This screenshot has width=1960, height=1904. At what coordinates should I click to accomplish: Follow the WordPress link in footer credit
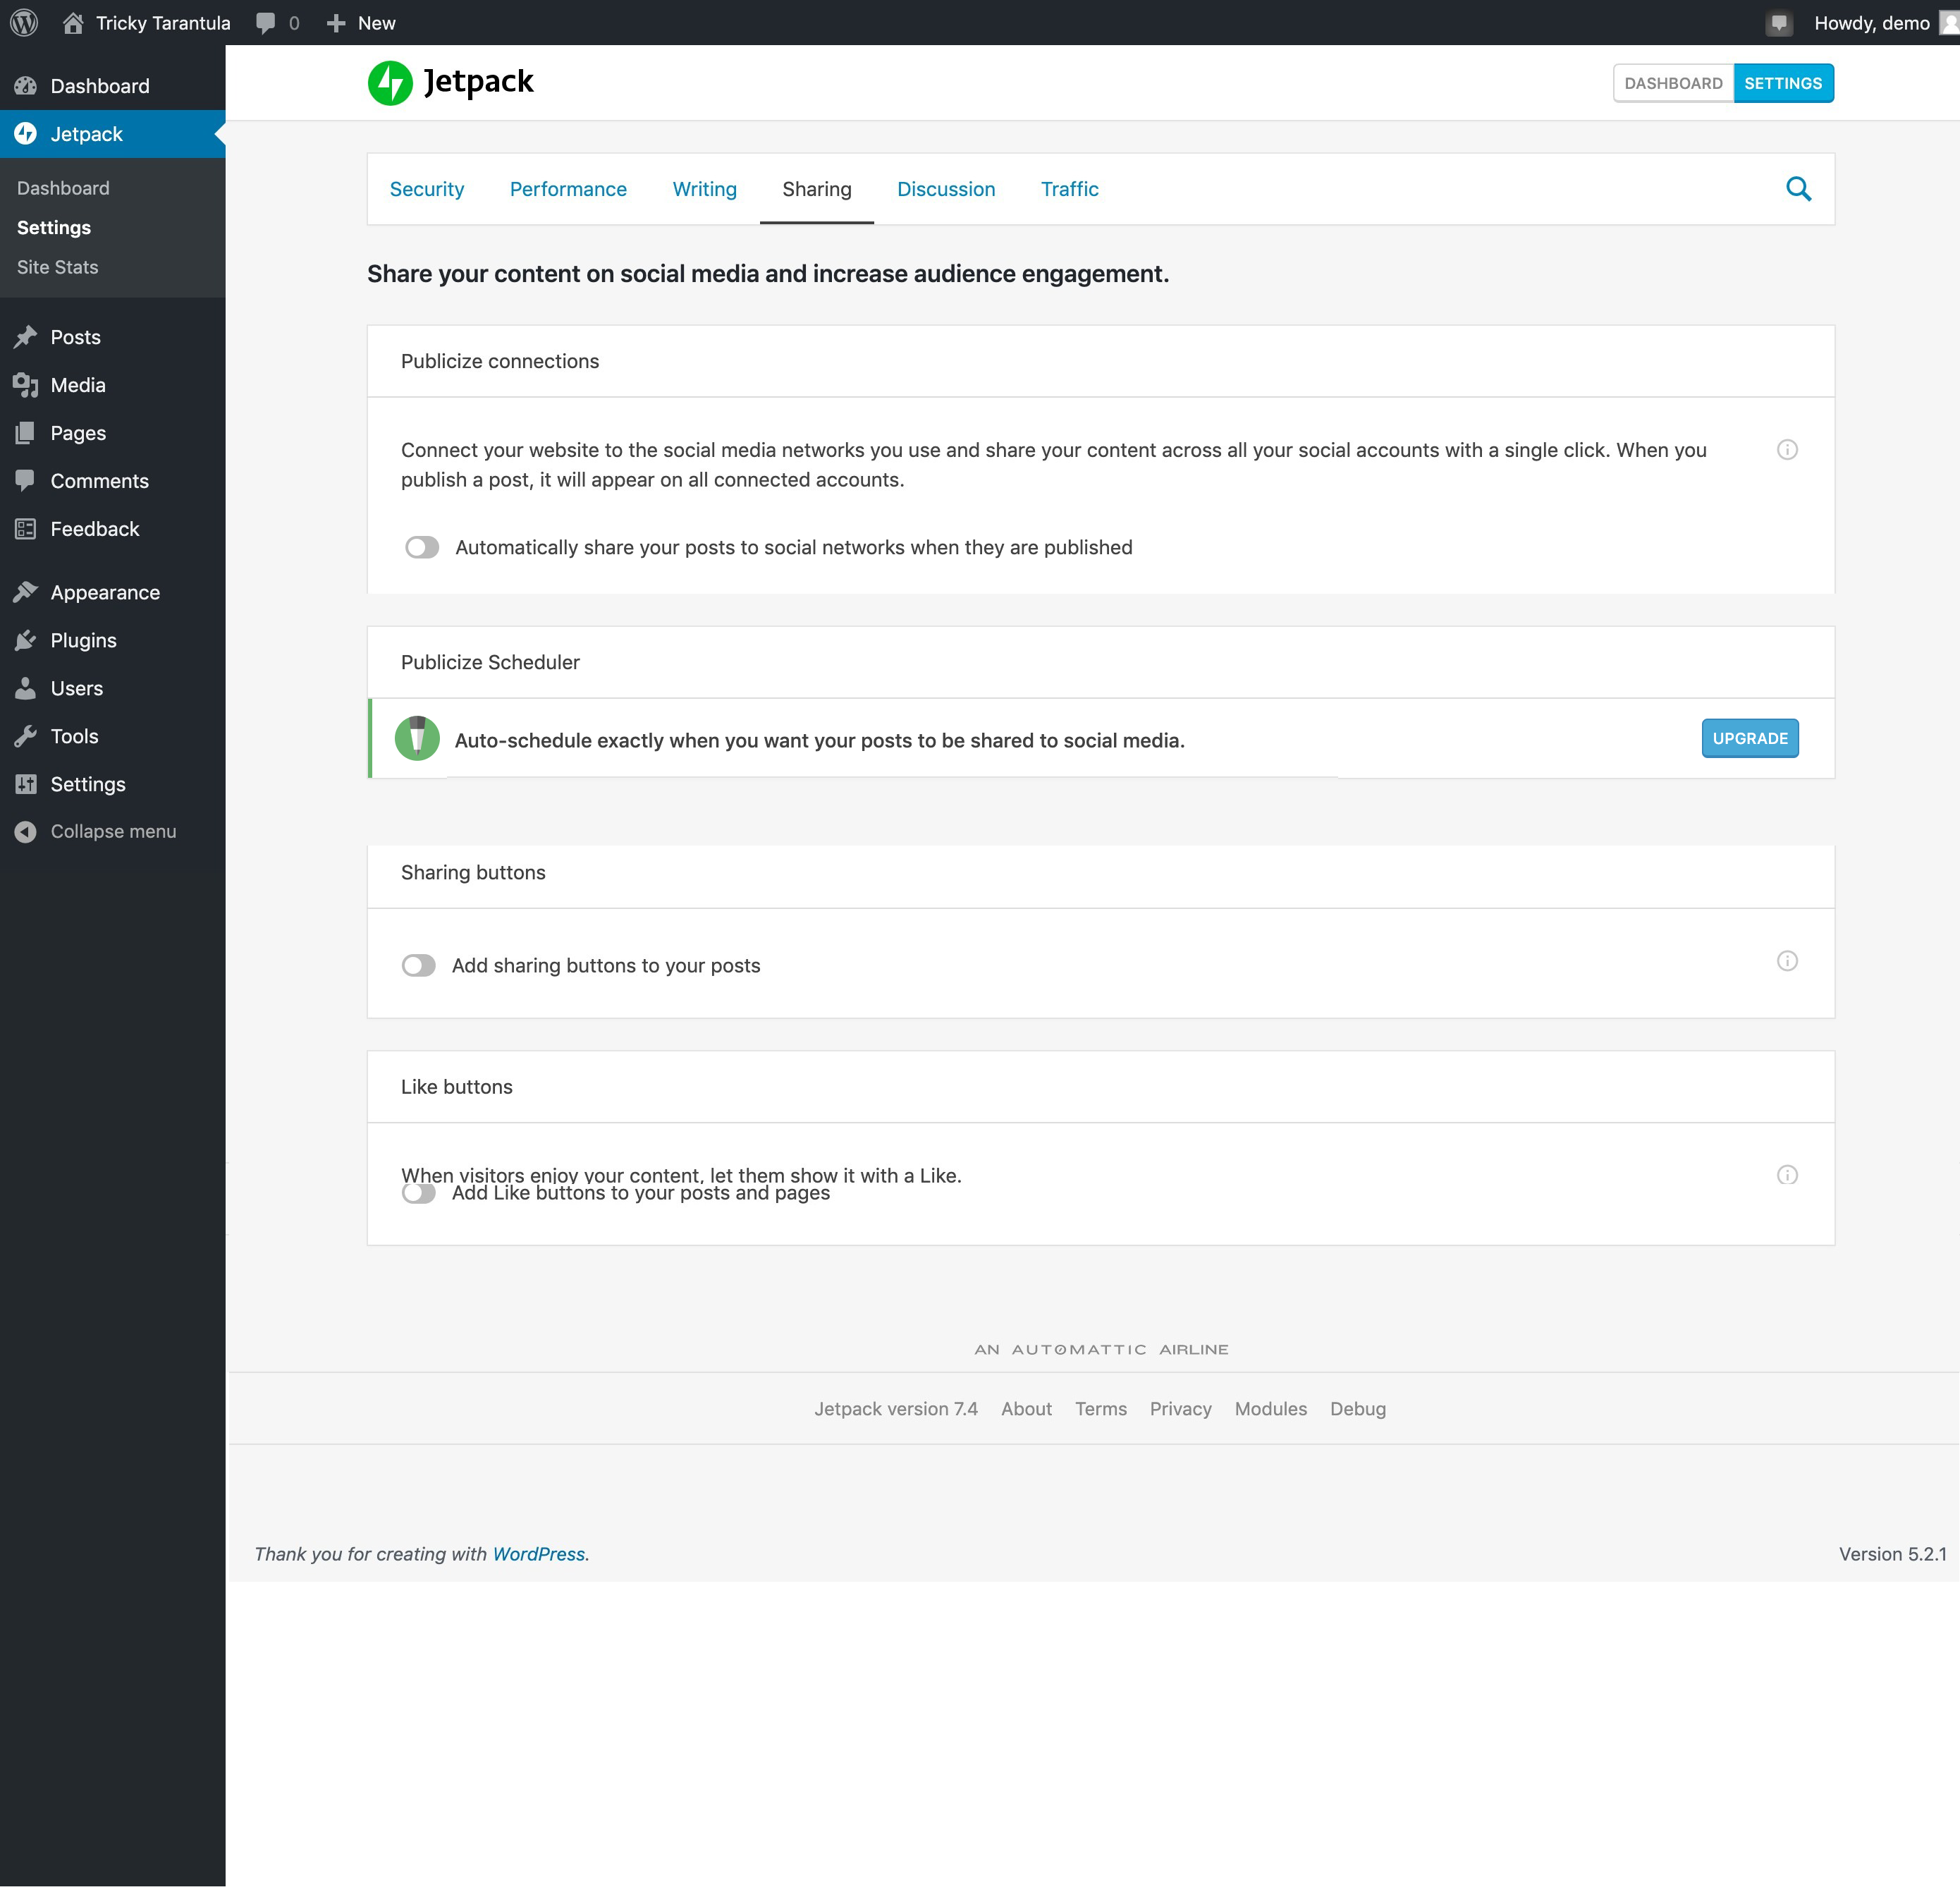click(x=538, y=1554)
